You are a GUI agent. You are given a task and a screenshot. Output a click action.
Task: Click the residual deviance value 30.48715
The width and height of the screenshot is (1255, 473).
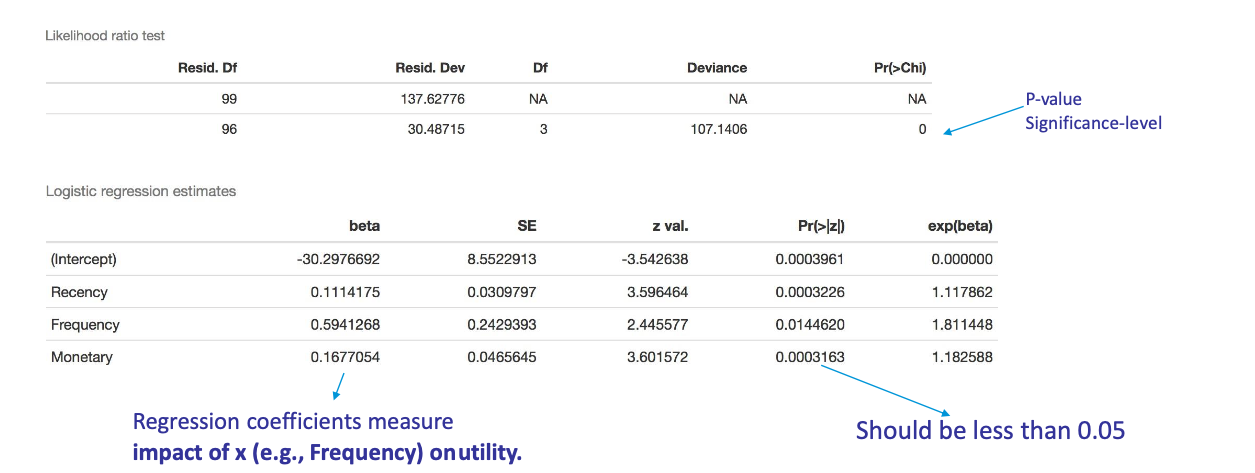point(435,129)
